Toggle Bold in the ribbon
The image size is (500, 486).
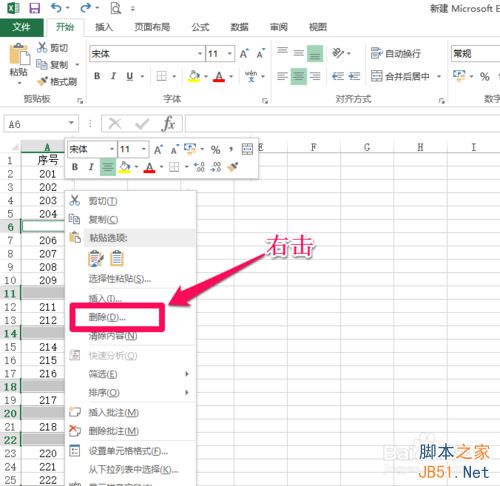pyautogui.click(x=97, y=76)
